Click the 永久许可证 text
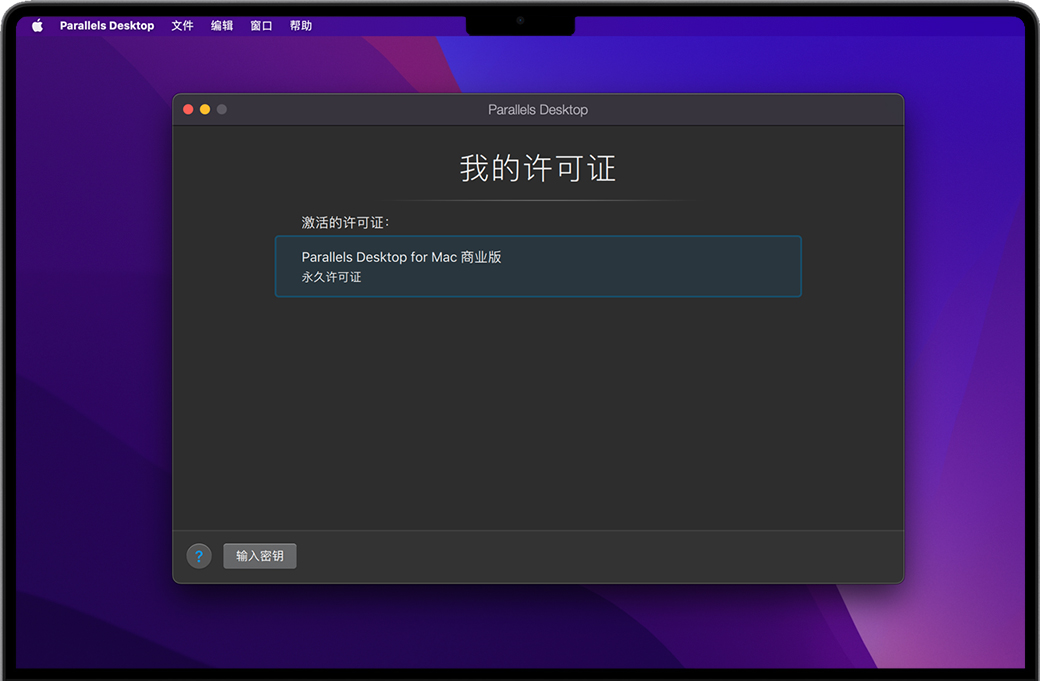This screenshot has width=1040, height=681. tap(332, 277)
